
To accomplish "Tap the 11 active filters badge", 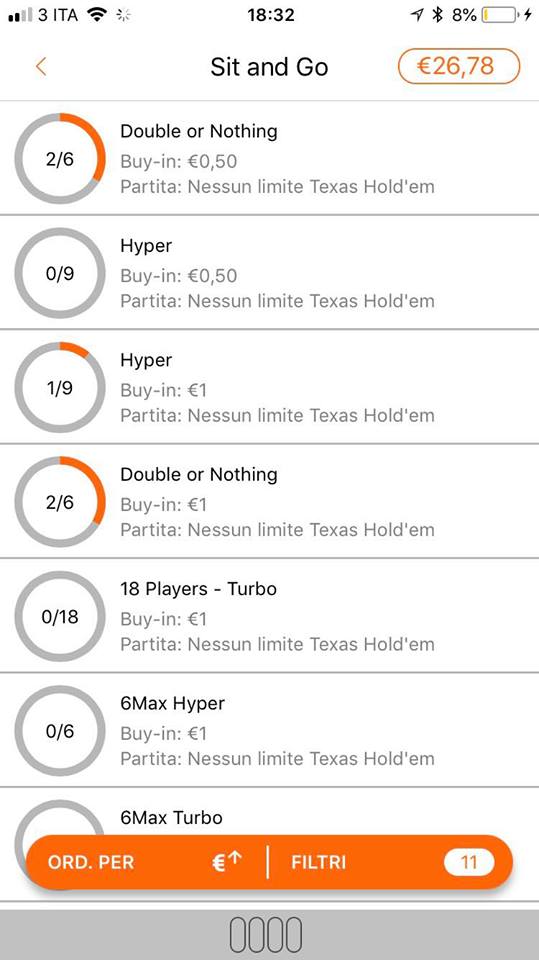I will pyautogui.click(x=469, y=862).
